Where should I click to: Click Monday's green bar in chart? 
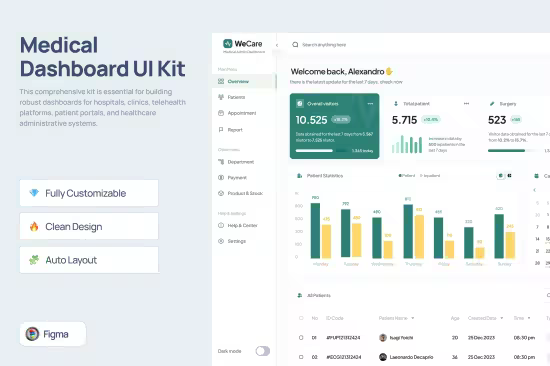pyautogui.click(x=315, y=231)
